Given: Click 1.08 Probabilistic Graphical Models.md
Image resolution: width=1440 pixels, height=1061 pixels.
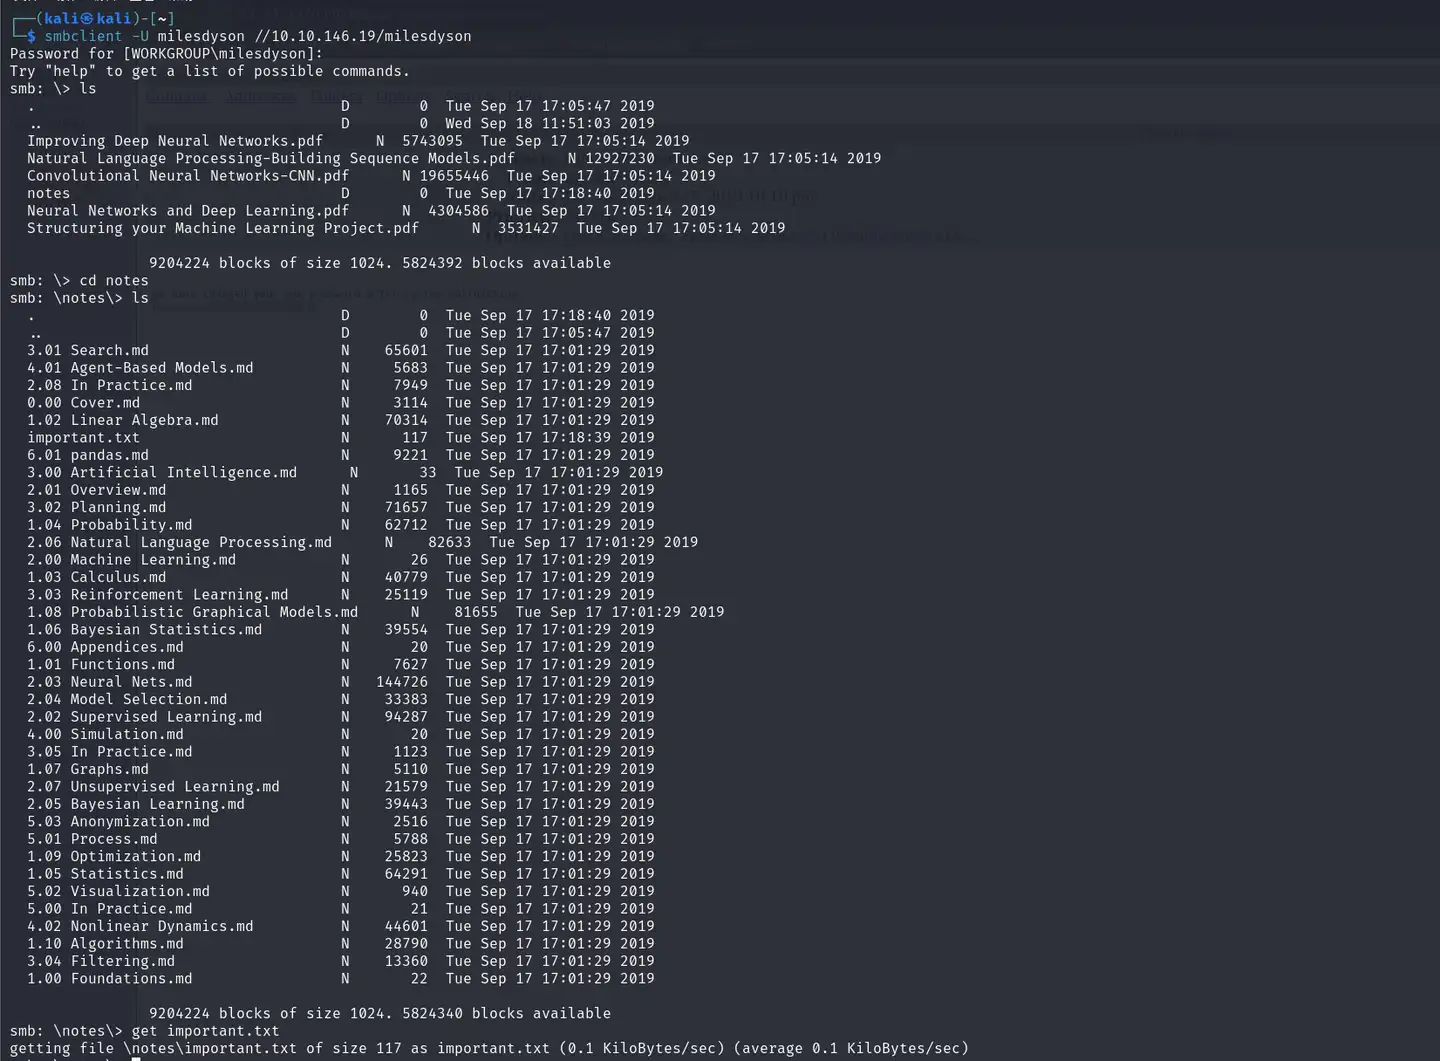Looking at the screenshot, I should (x=193, y=612).
